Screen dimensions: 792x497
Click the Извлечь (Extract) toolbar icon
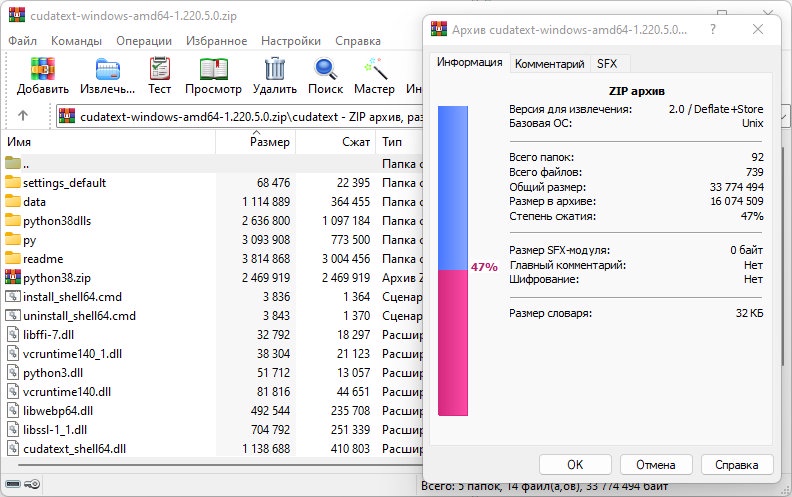pyautogui.click(x=108, y=69)
